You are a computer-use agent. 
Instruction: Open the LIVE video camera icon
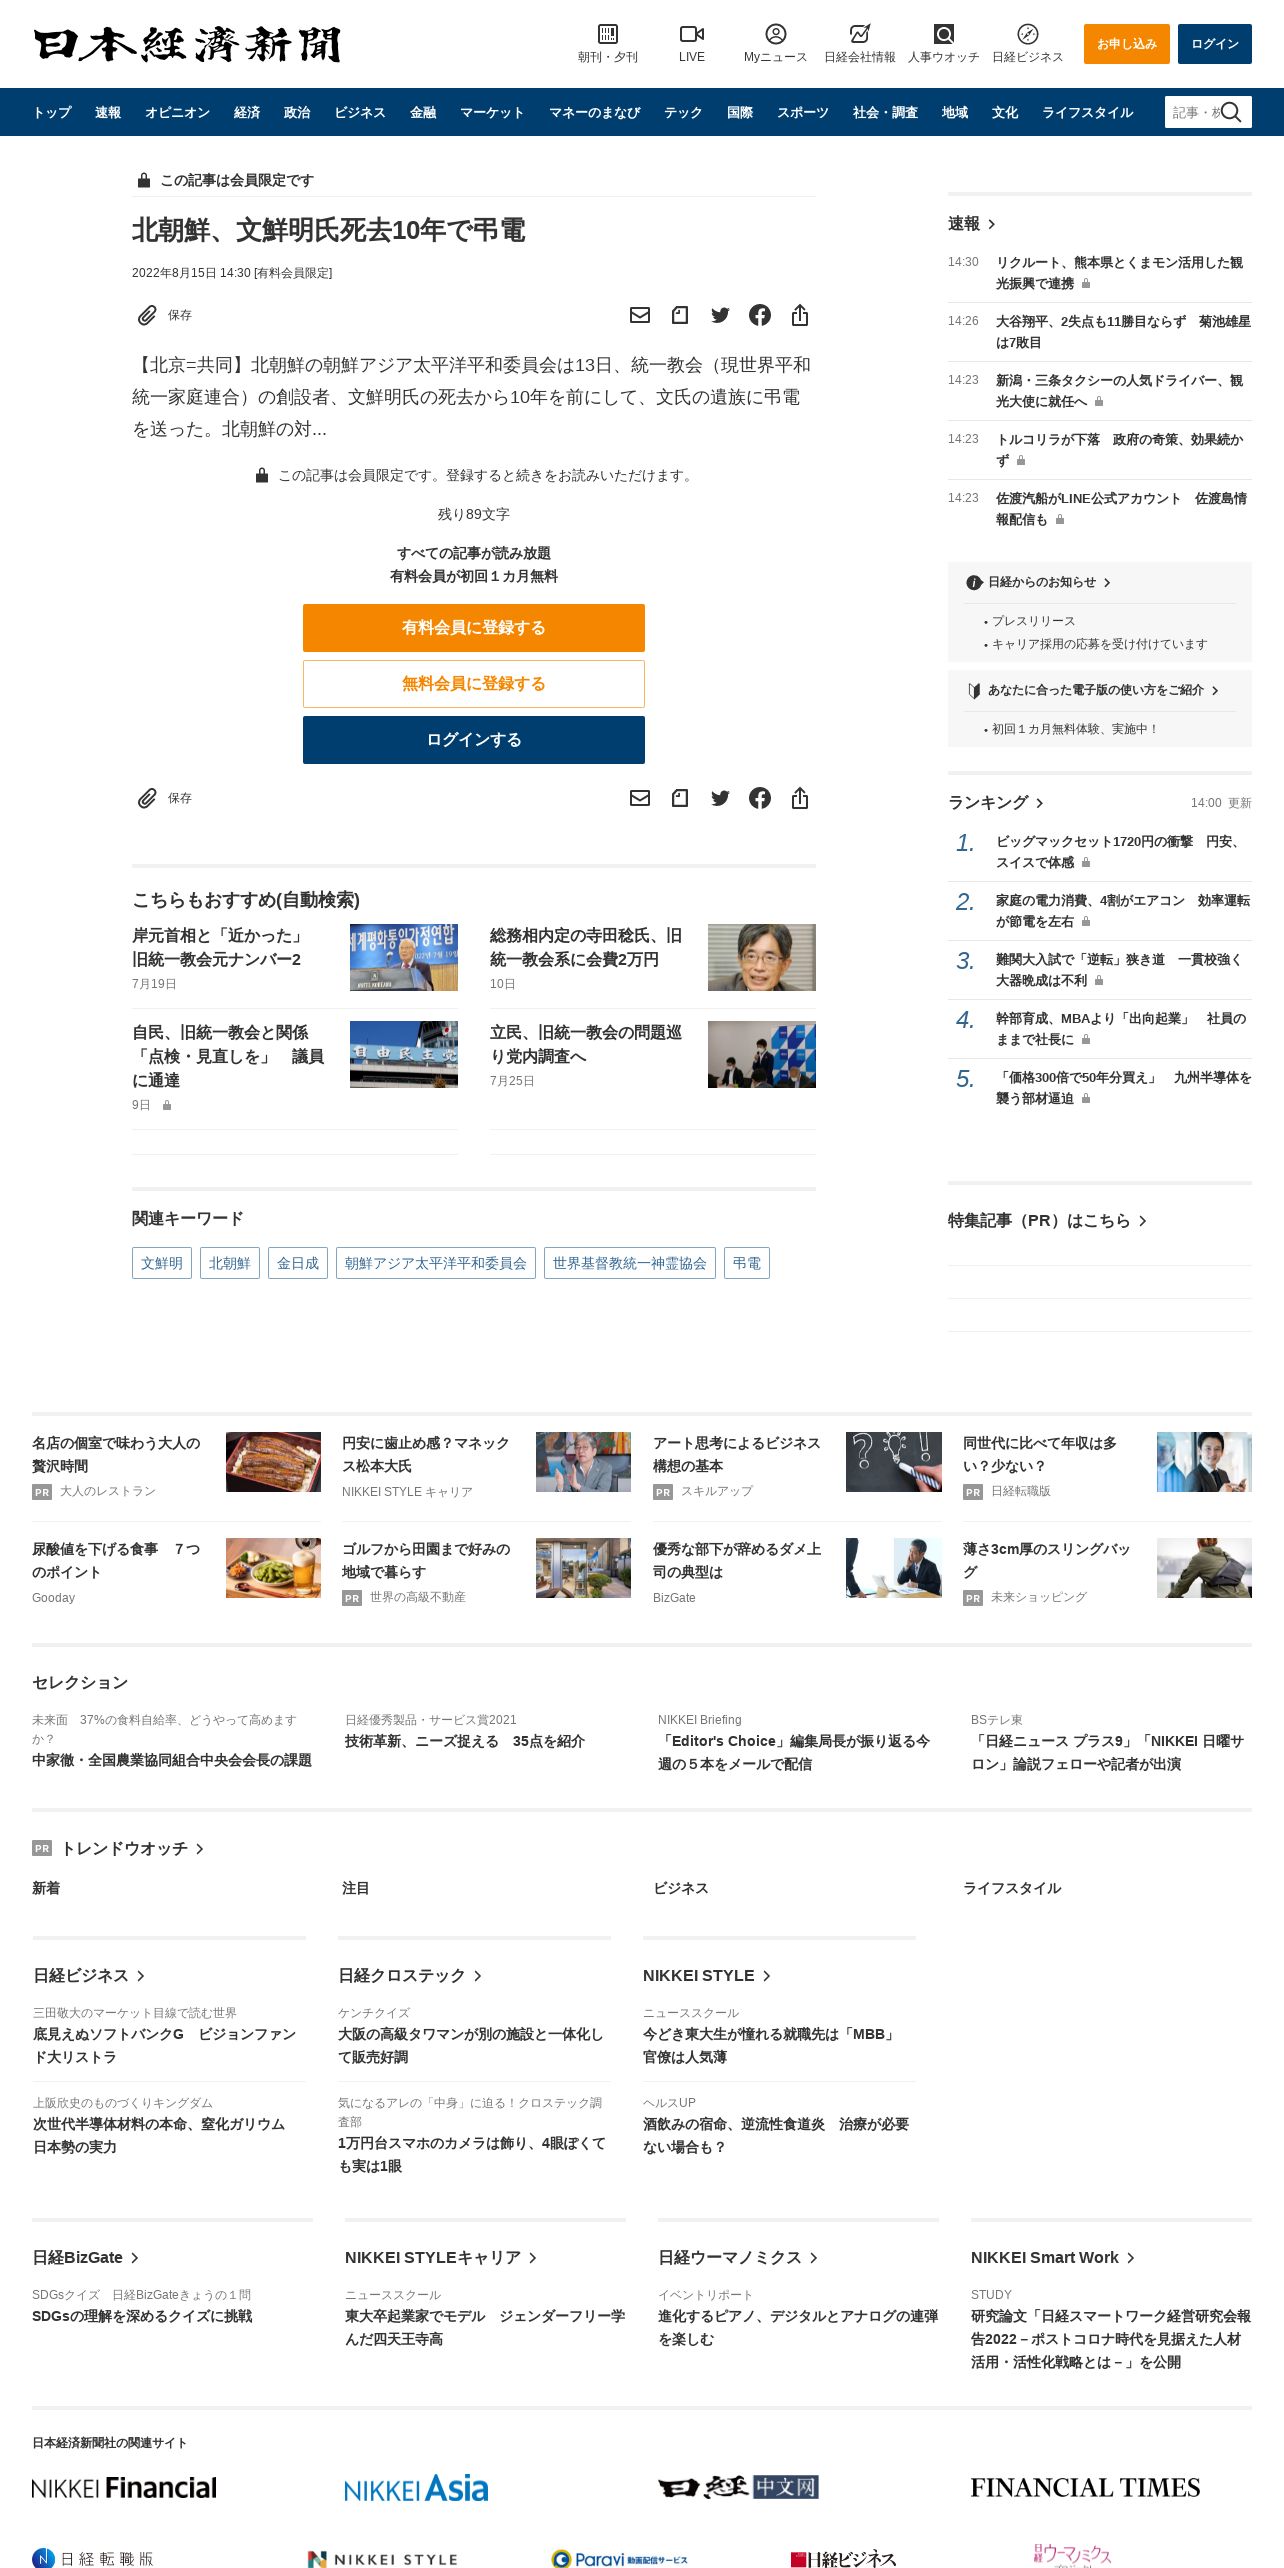(691, 34)
